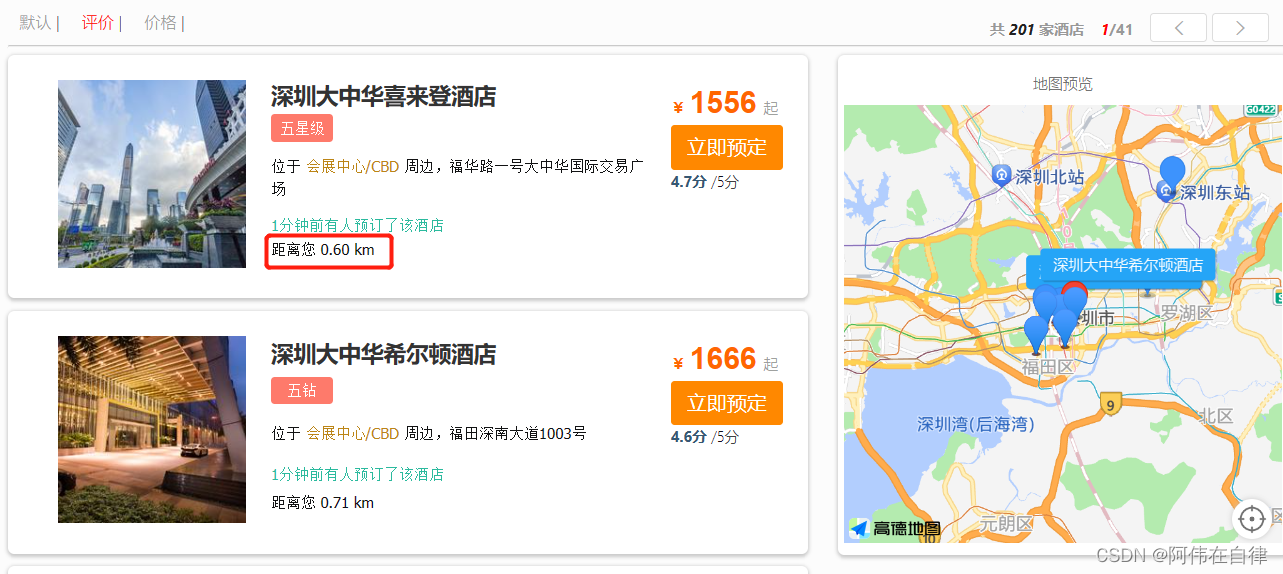
Task: Click the 距离您 0.71 km distance text
Action: pos(323,503)
